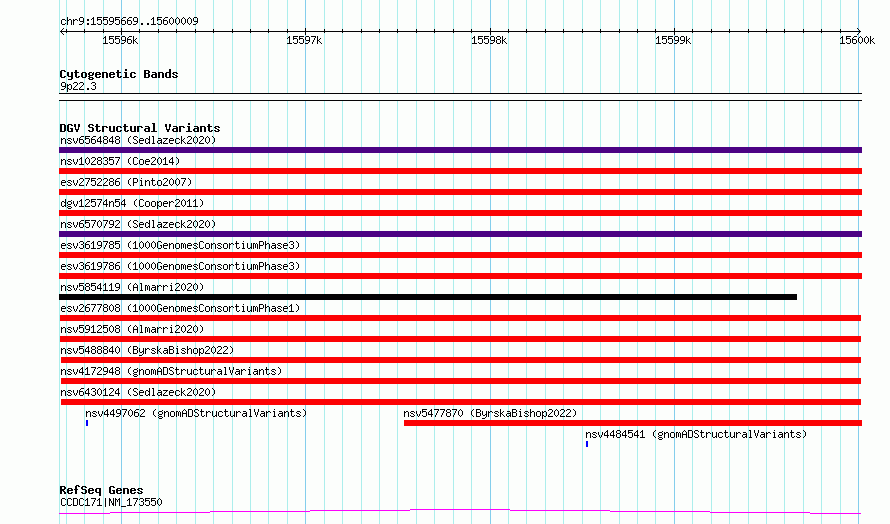Select the 9p22.3 cytogenetic band label
This screenshot has width=890, height=524.
coord(78,86)
